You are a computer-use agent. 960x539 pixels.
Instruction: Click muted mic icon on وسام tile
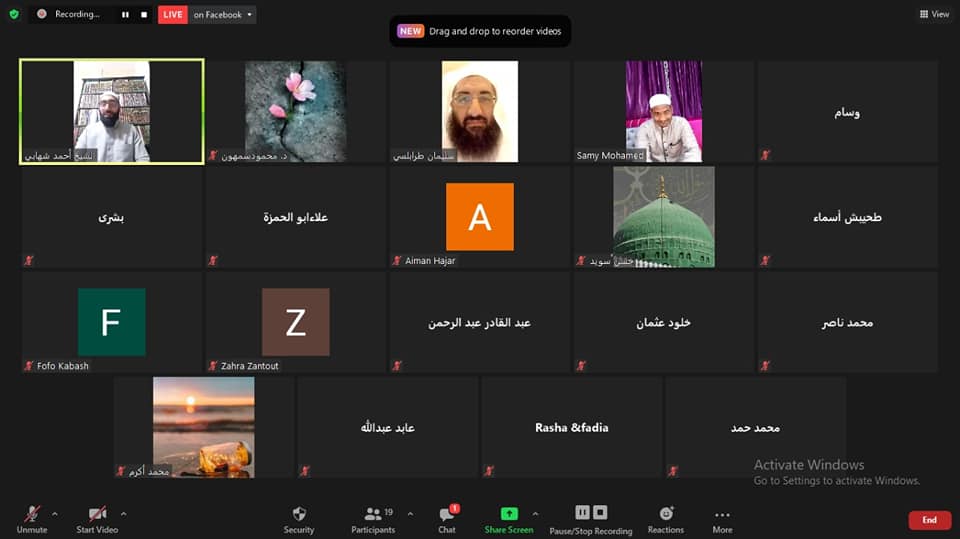(x=765, y=155)
